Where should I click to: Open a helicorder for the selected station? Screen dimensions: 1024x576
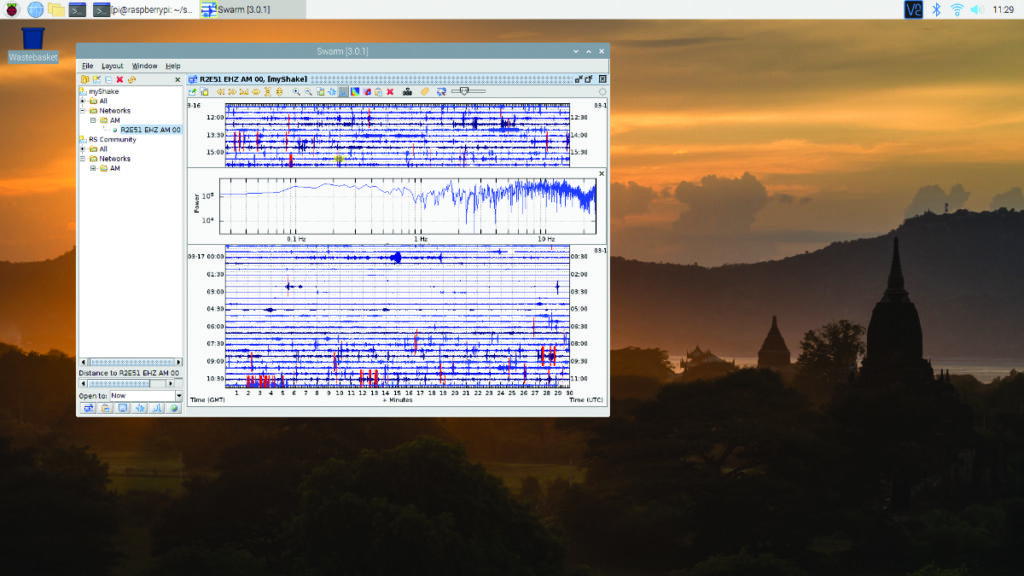(88, 408)
